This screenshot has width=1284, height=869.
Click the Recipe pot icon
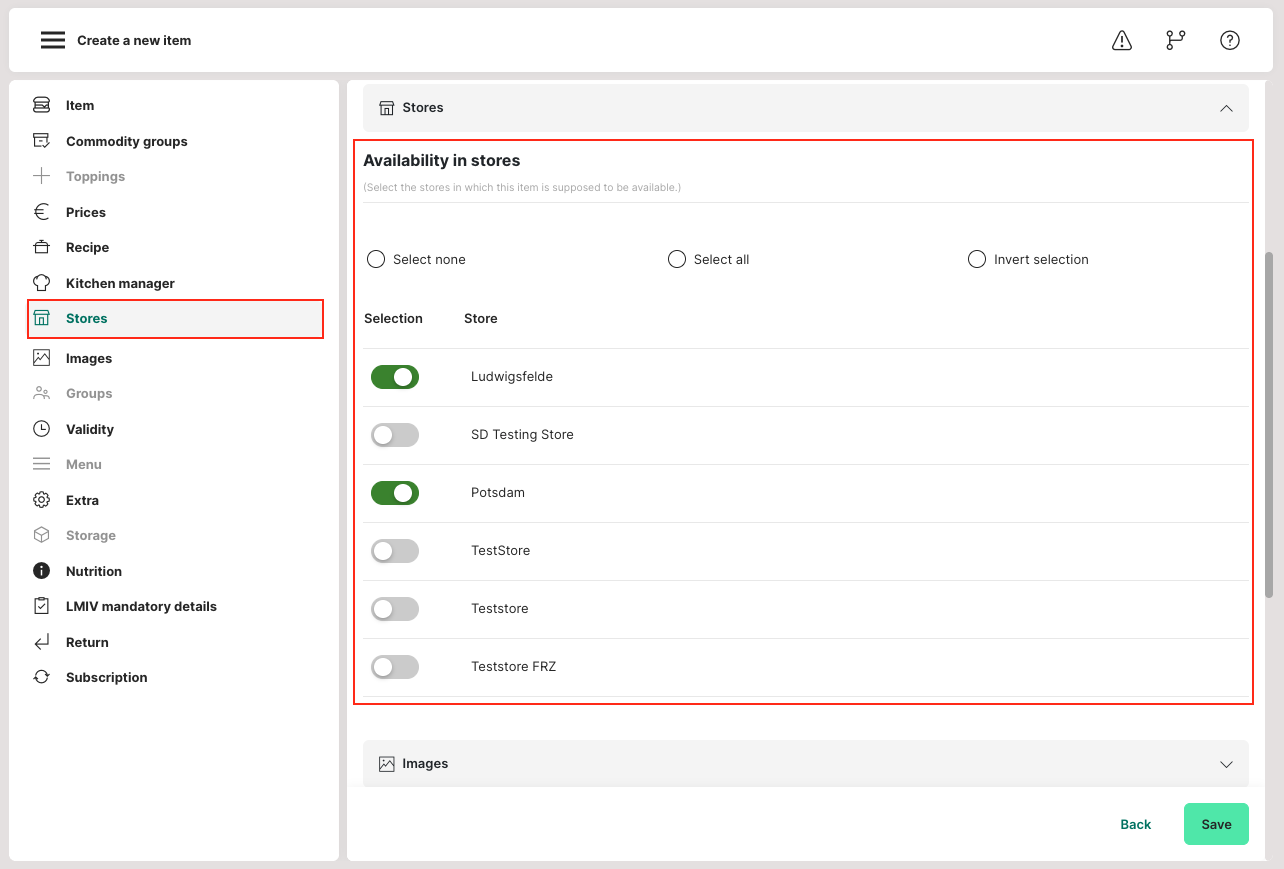[41, 247]
